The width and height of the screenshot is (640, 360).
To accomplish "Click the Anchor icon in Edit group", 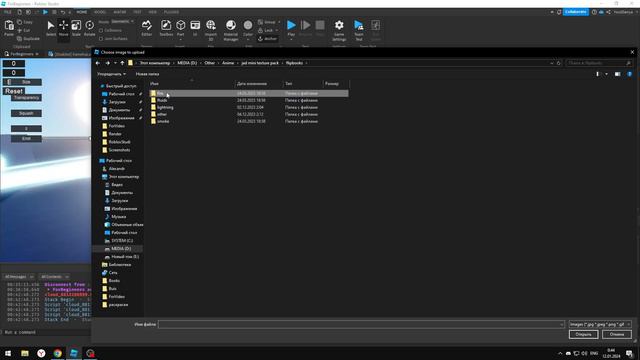I will point(260,39).
